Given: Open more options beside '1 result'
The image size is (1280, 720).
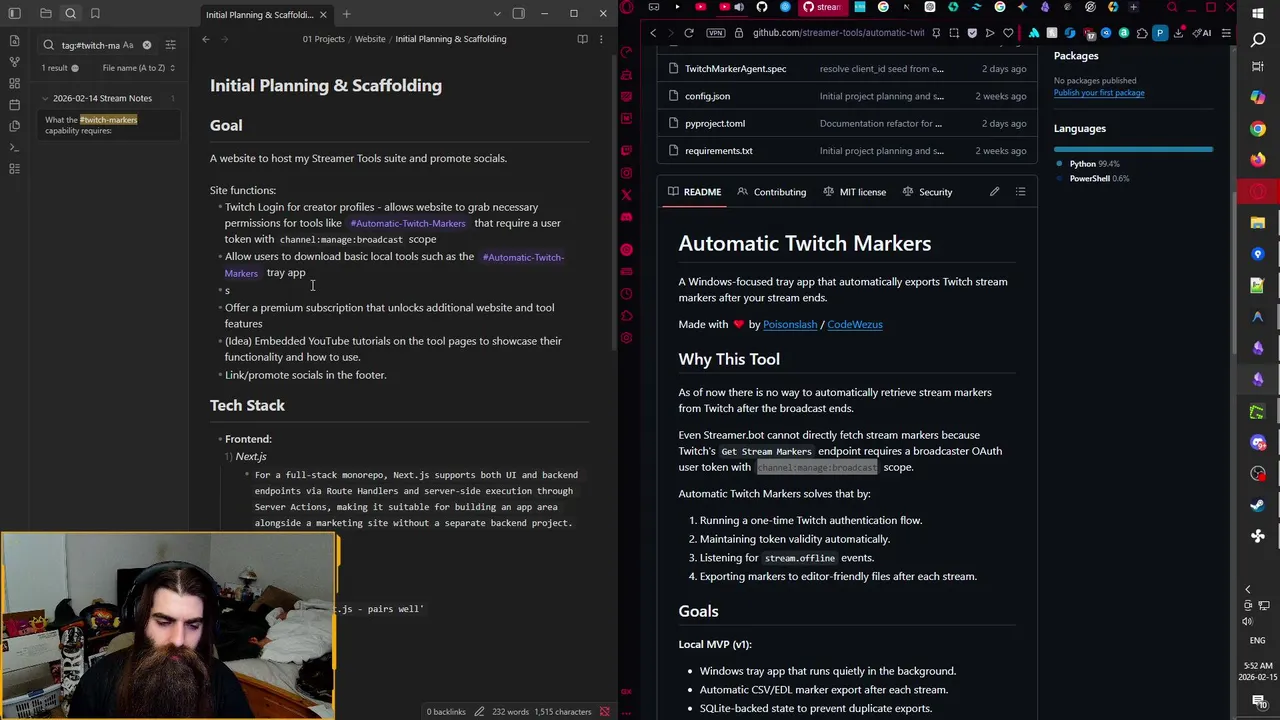Looking at the screenshot, I should 74,68.
